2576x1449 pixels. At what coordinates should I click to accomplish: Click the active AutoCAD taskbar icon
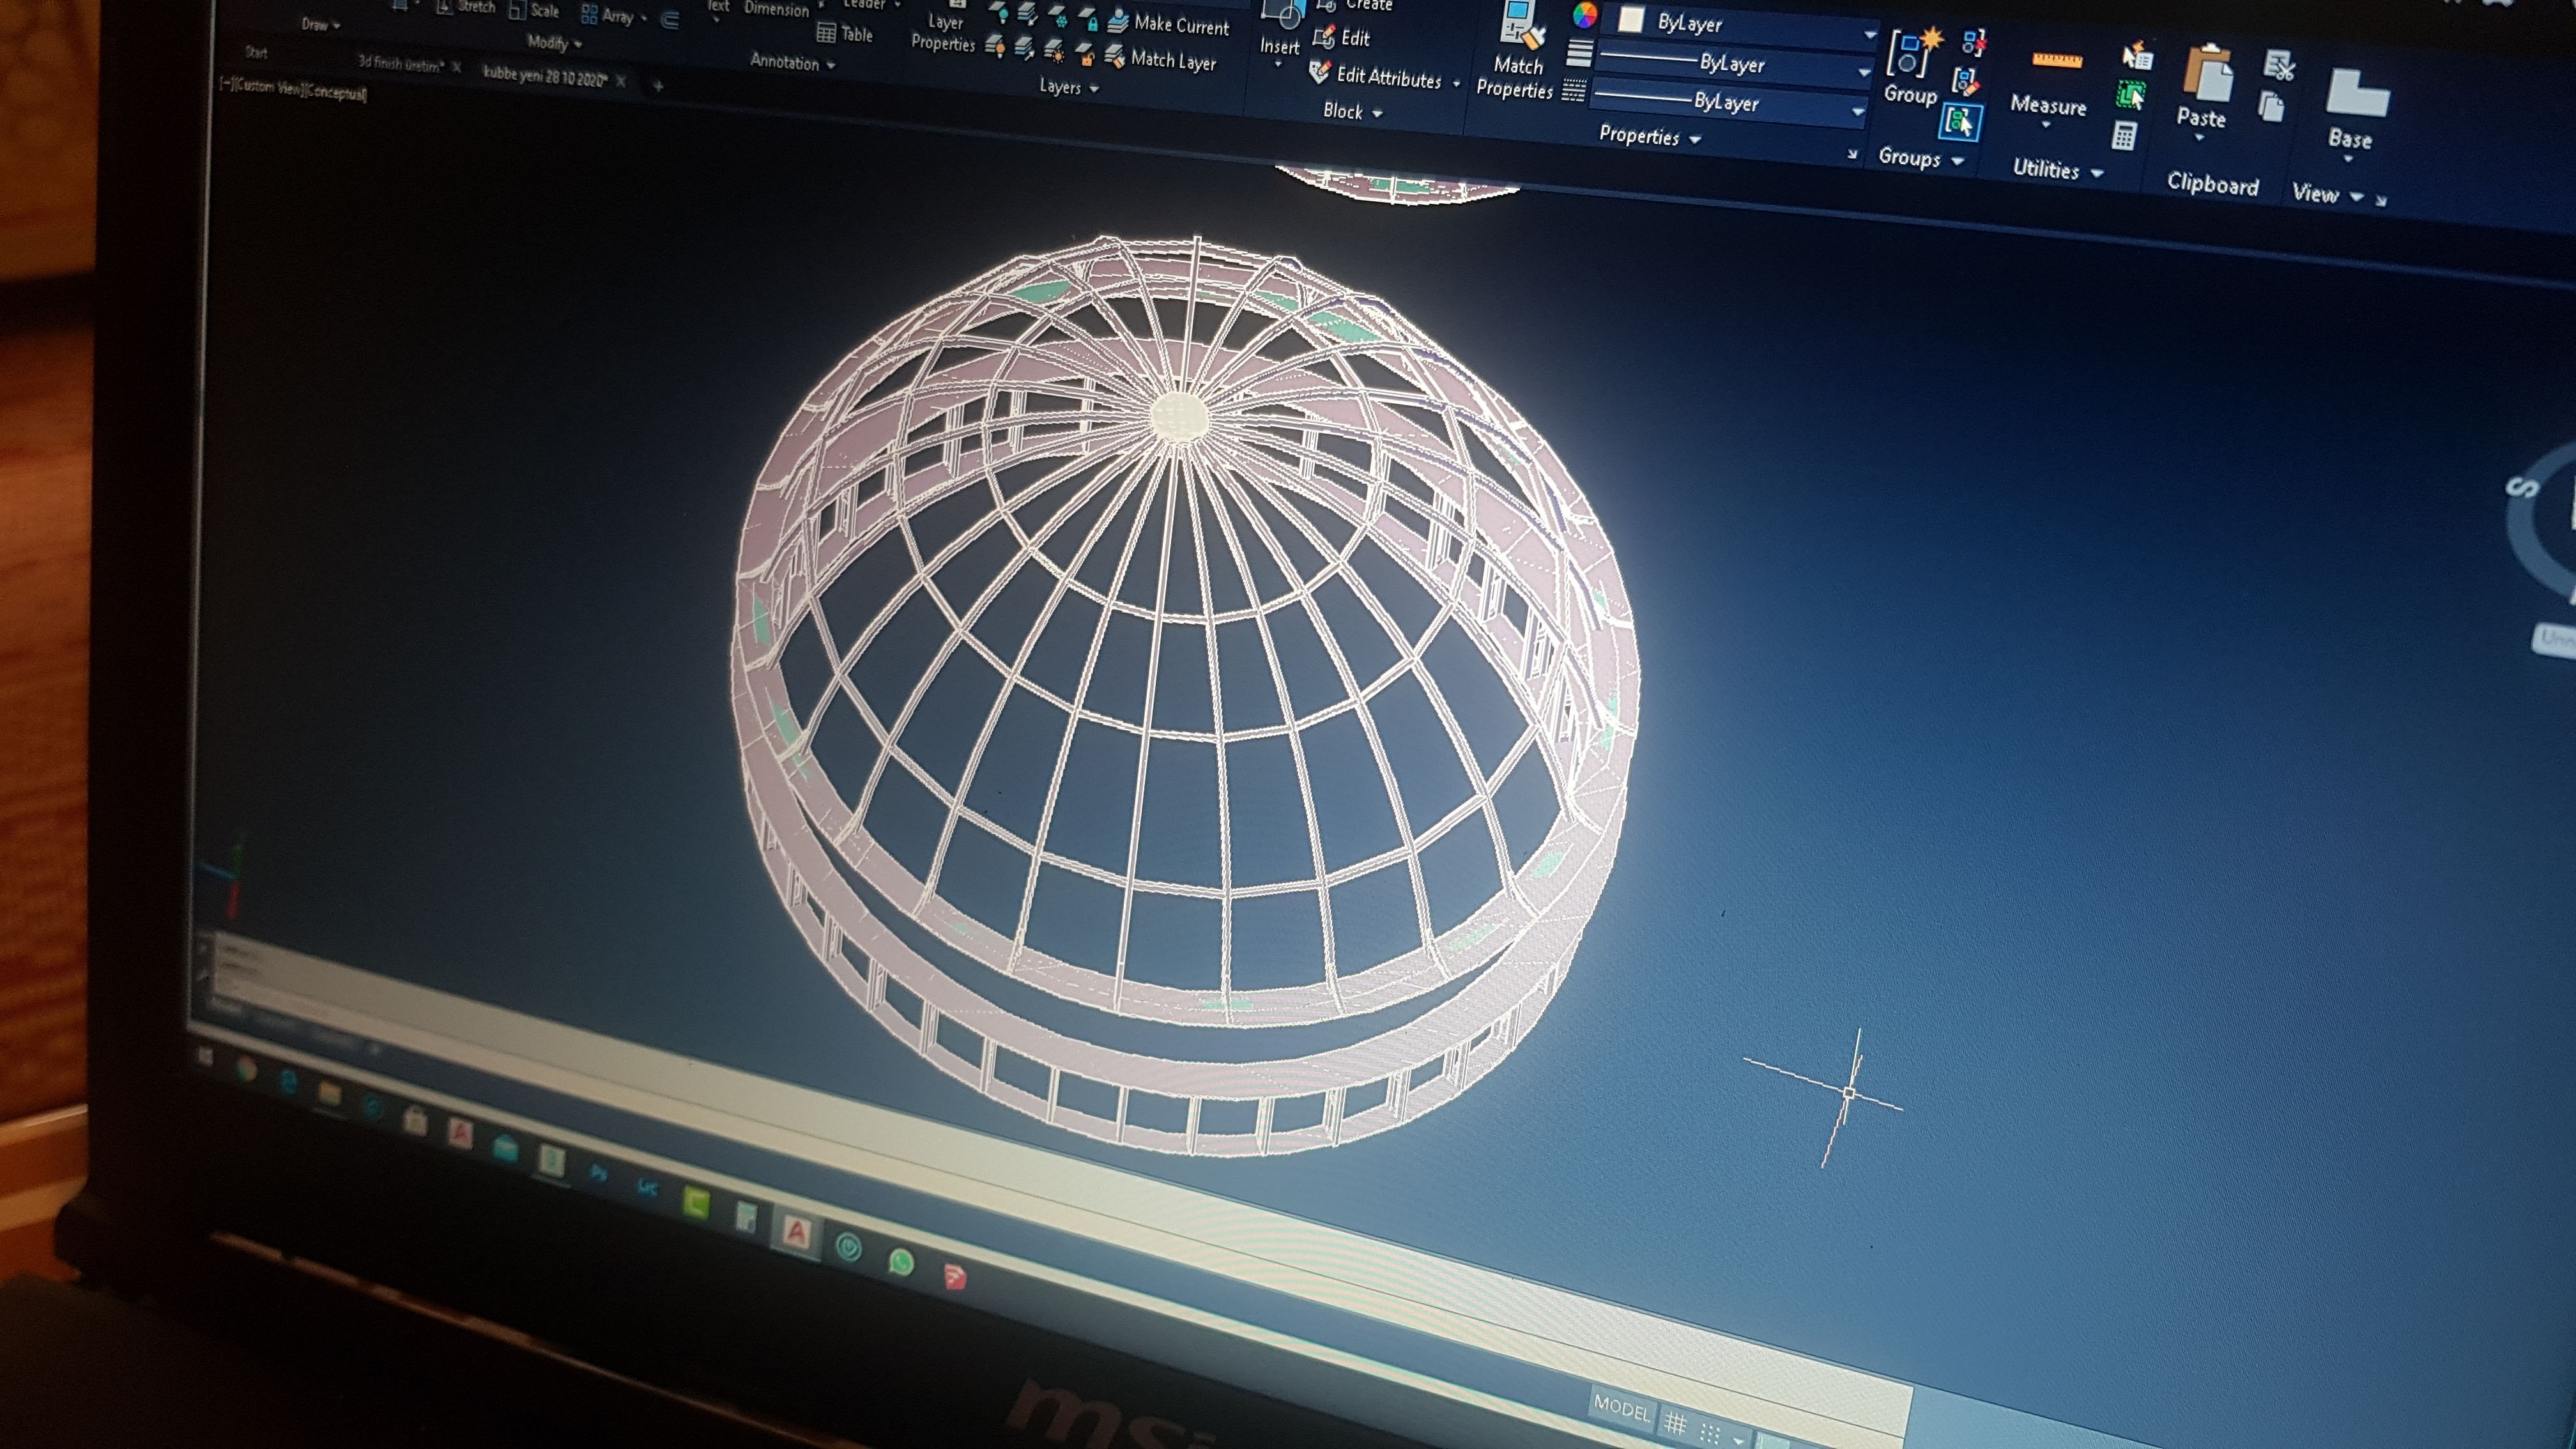[796, 1233]
